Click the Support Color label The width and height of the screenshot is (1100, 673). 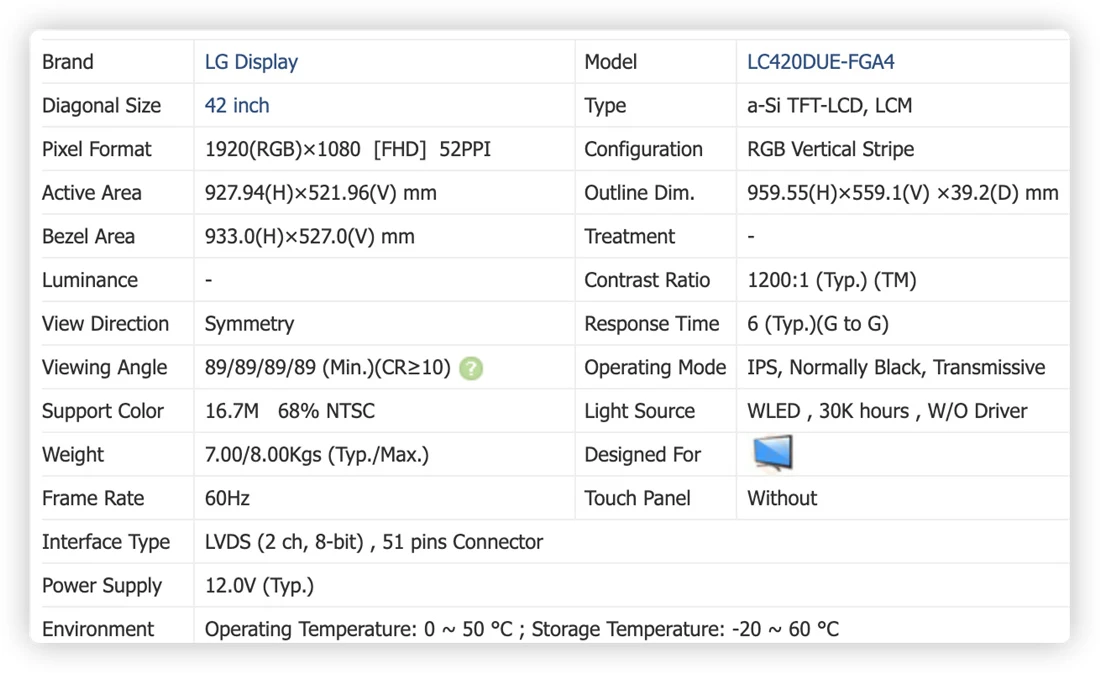pyautogui.click(x=102, y=411)
